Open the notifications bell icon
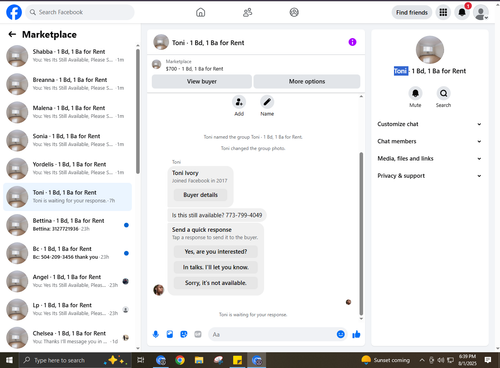Viewport: 500px width, 368px height. (x=462, y=12)
